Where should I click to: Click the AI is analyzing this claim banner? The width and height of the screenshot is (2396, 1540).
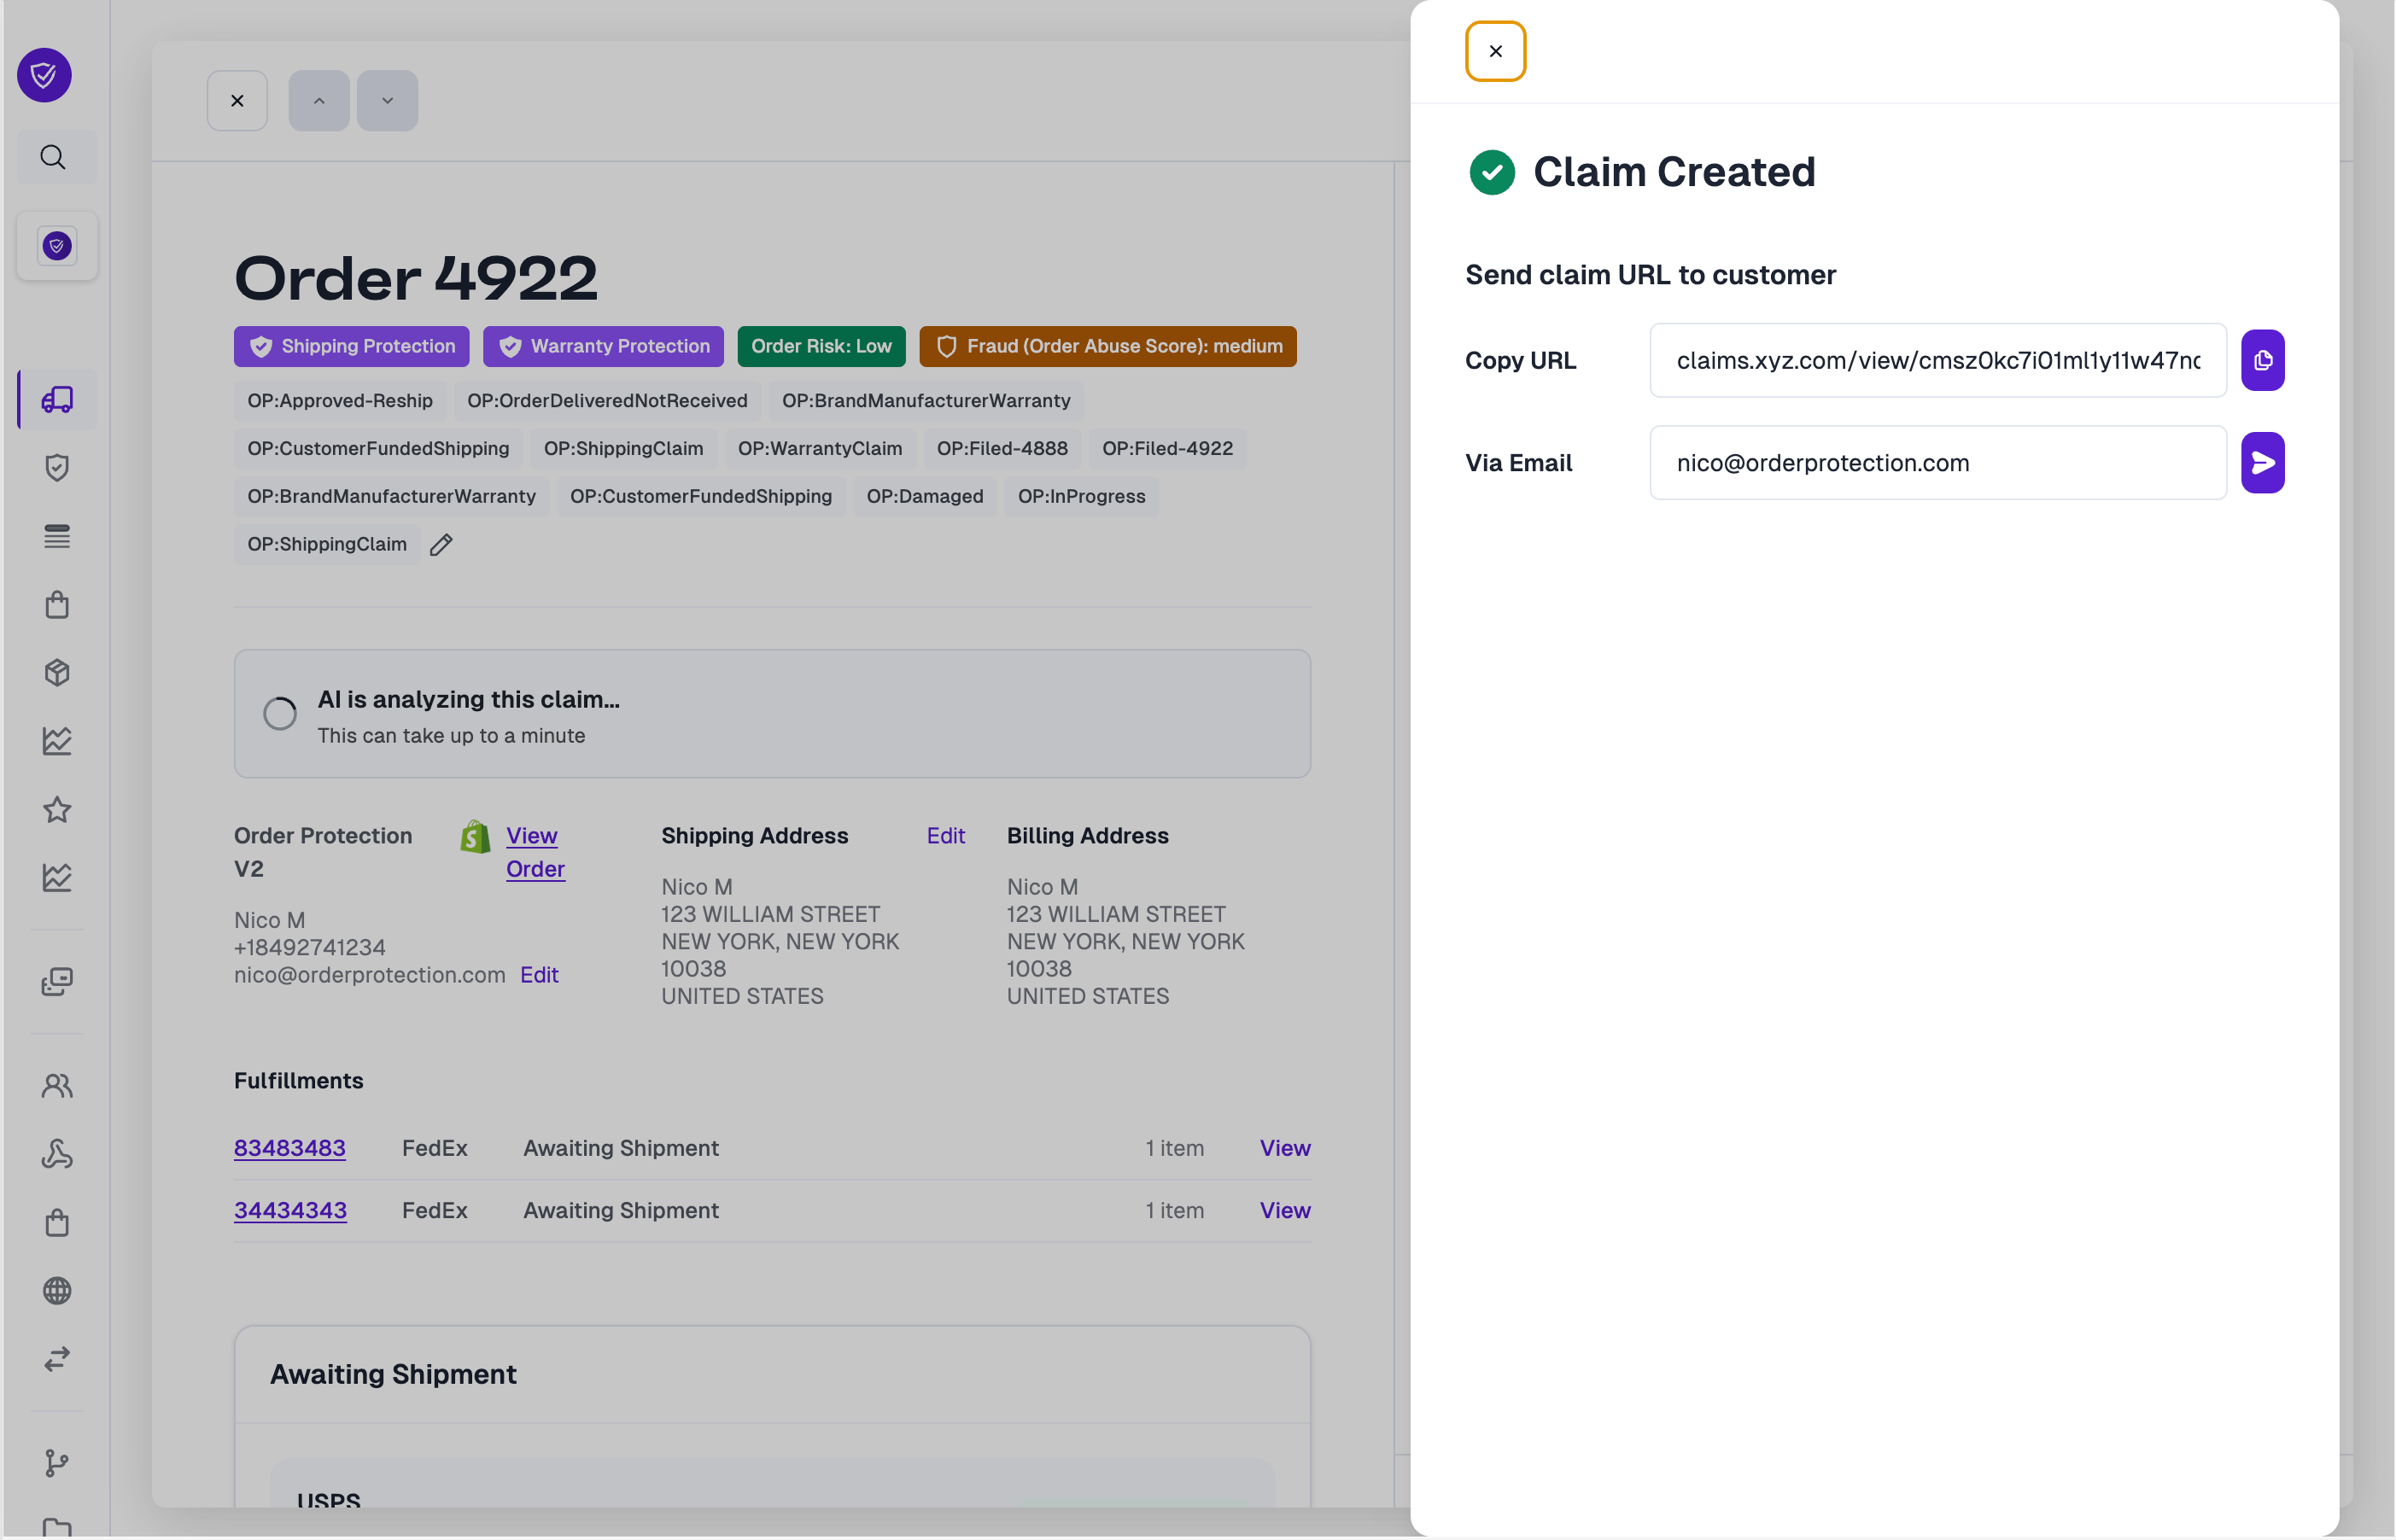pos(772,714)
